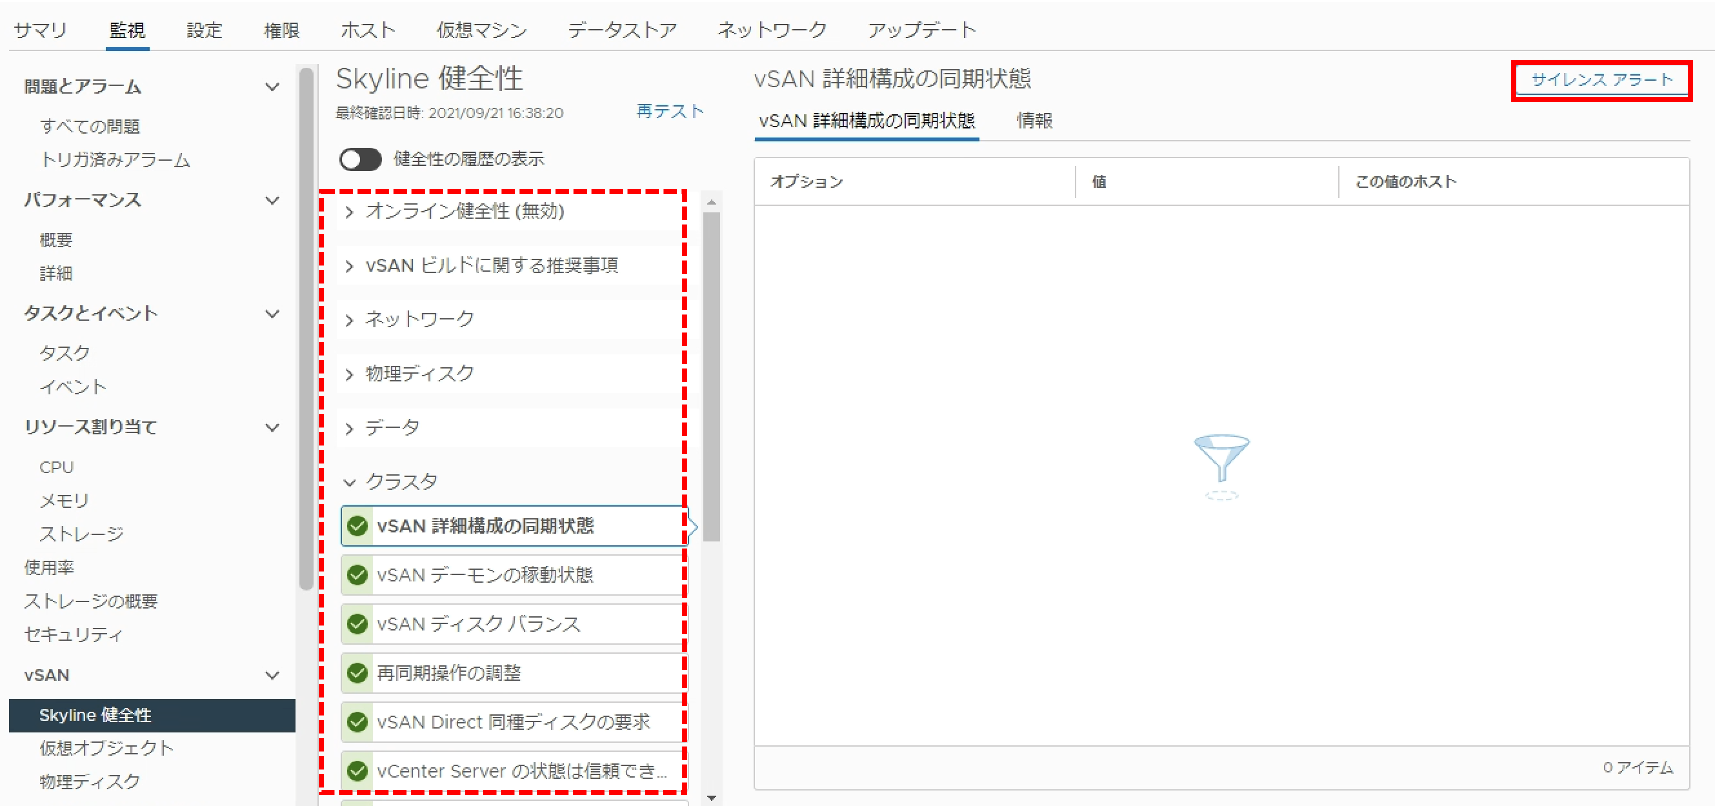1716x808 pixels.
Task: Click green status icon for 再同期操作の調整
Action: (x=357, y=673)
